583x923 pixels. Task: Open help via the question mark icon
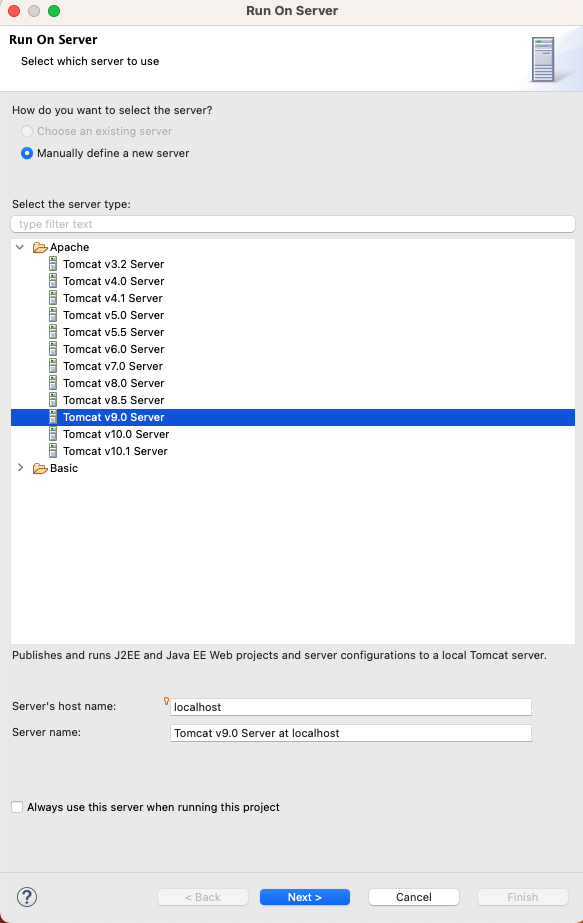[x=27, y=897]
